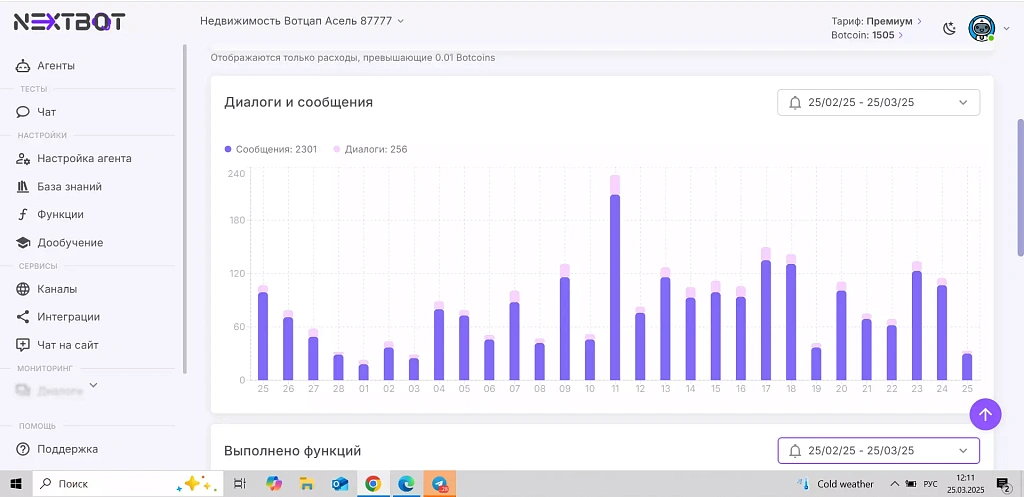This screenshot has height=497, width=1024.
Task: Open the Тариф: Премиум link
Action: pyautogui.click(x=876, y=21)
